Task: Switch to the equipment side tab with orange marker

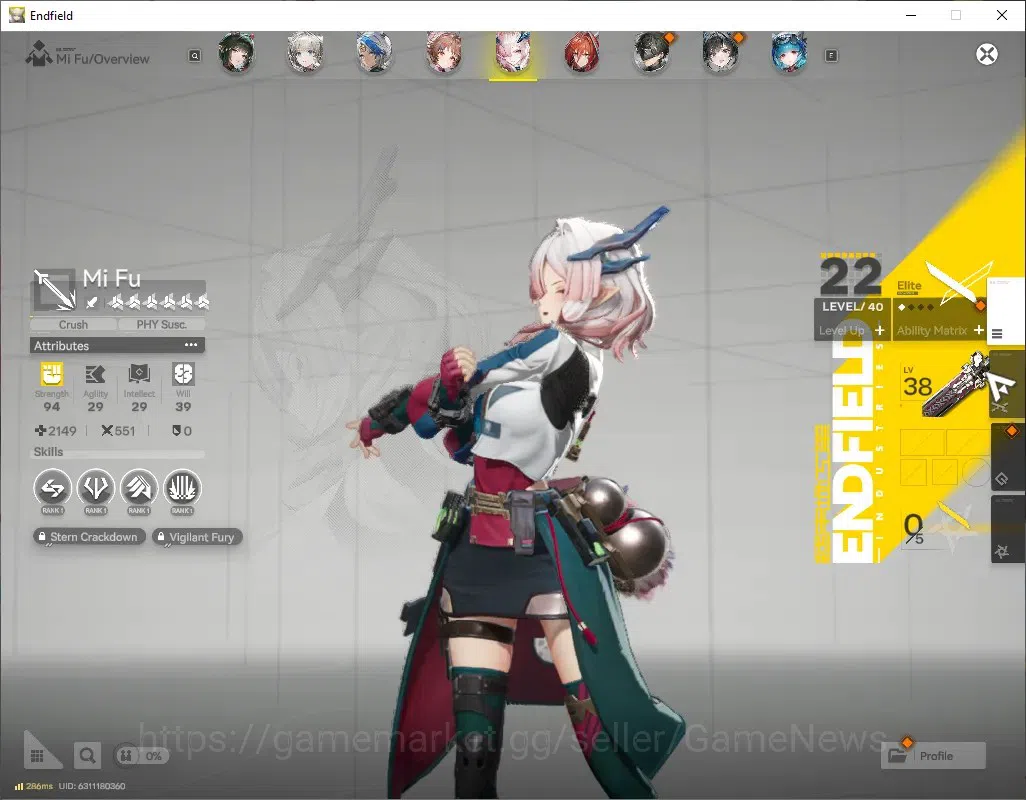Action: [1008, 458]
